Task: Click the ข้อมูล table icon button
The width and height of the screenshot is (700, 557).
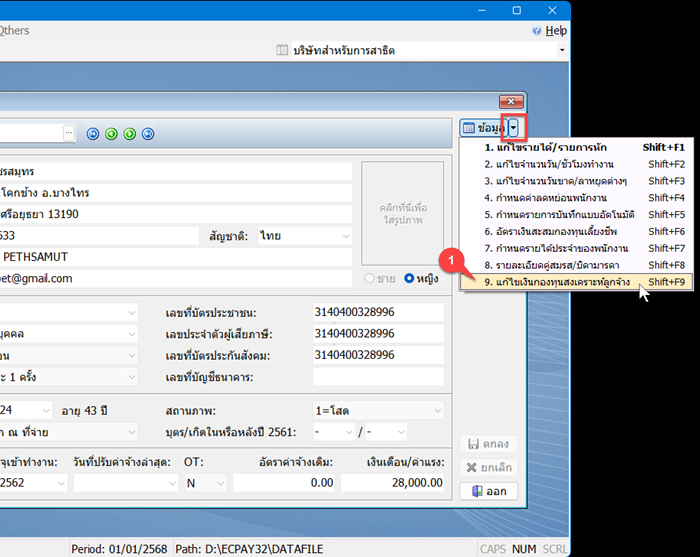Action: click(x=483, y=128)
